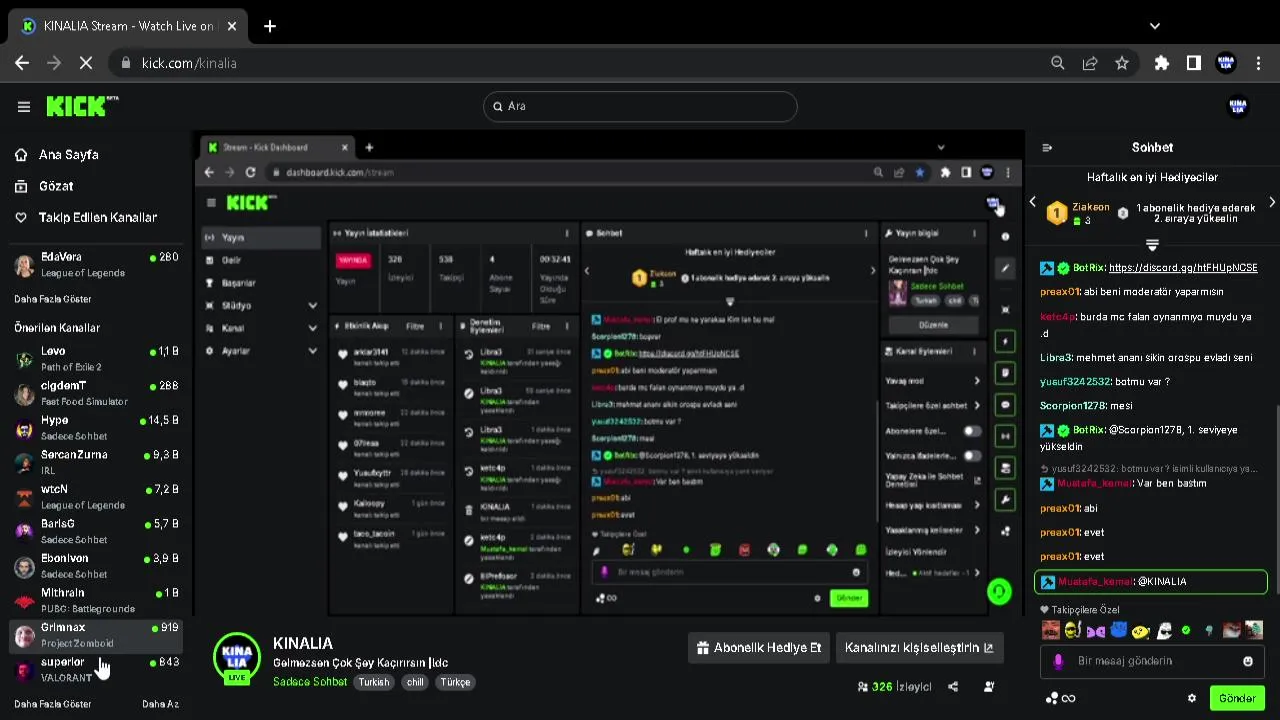Screen dimensions: 1280x720
Task: Click the KINALIA live avatar
Action: [x=237, y=657]
